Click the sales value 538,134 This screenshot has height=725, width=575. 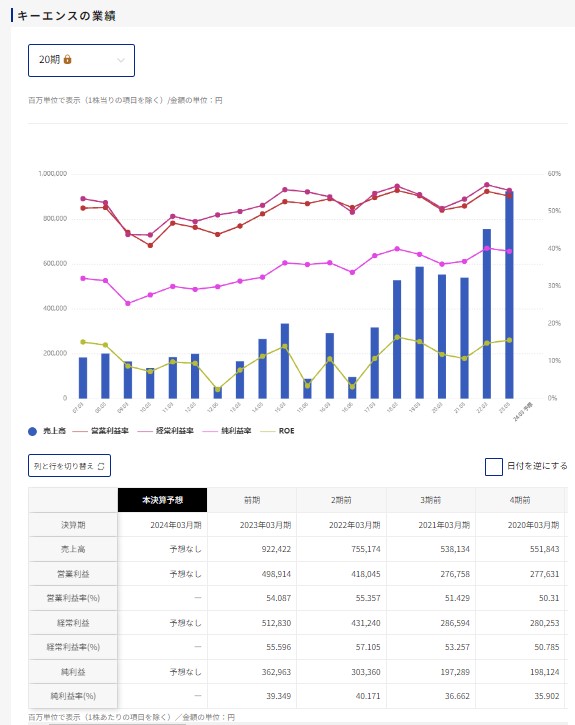(455, 549)
